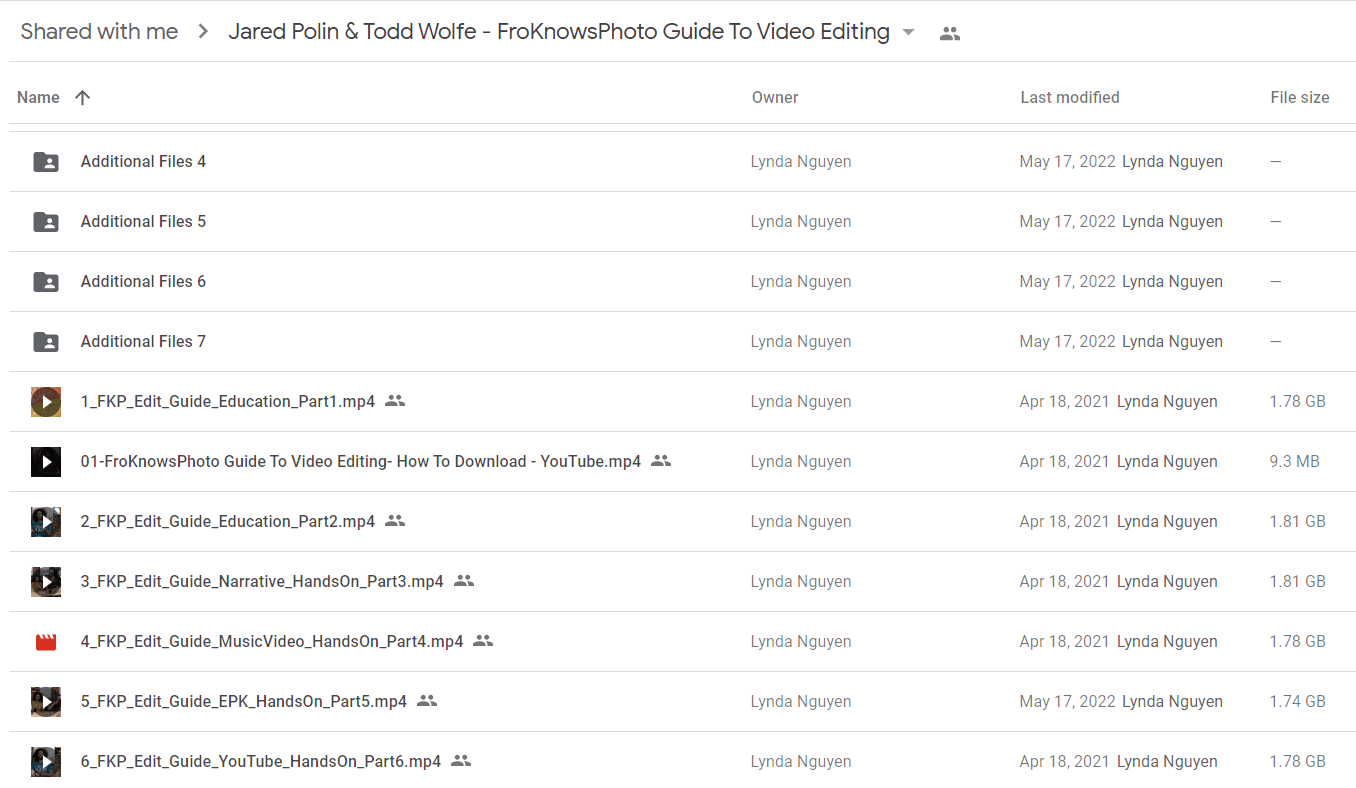Click the folder icon next to Additional Files 6
Image resolution: width=1356 pixels, height=788 pixels.
(x=46, y=282)
